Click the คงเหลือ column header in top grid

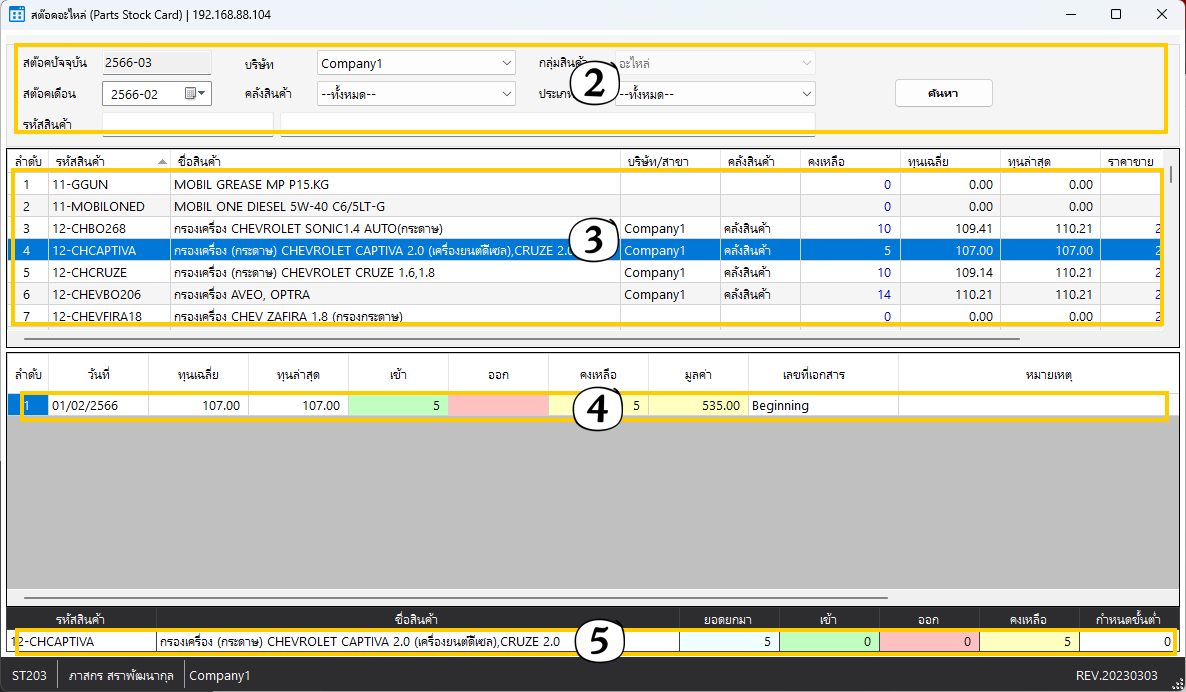(x=849, y=160)
